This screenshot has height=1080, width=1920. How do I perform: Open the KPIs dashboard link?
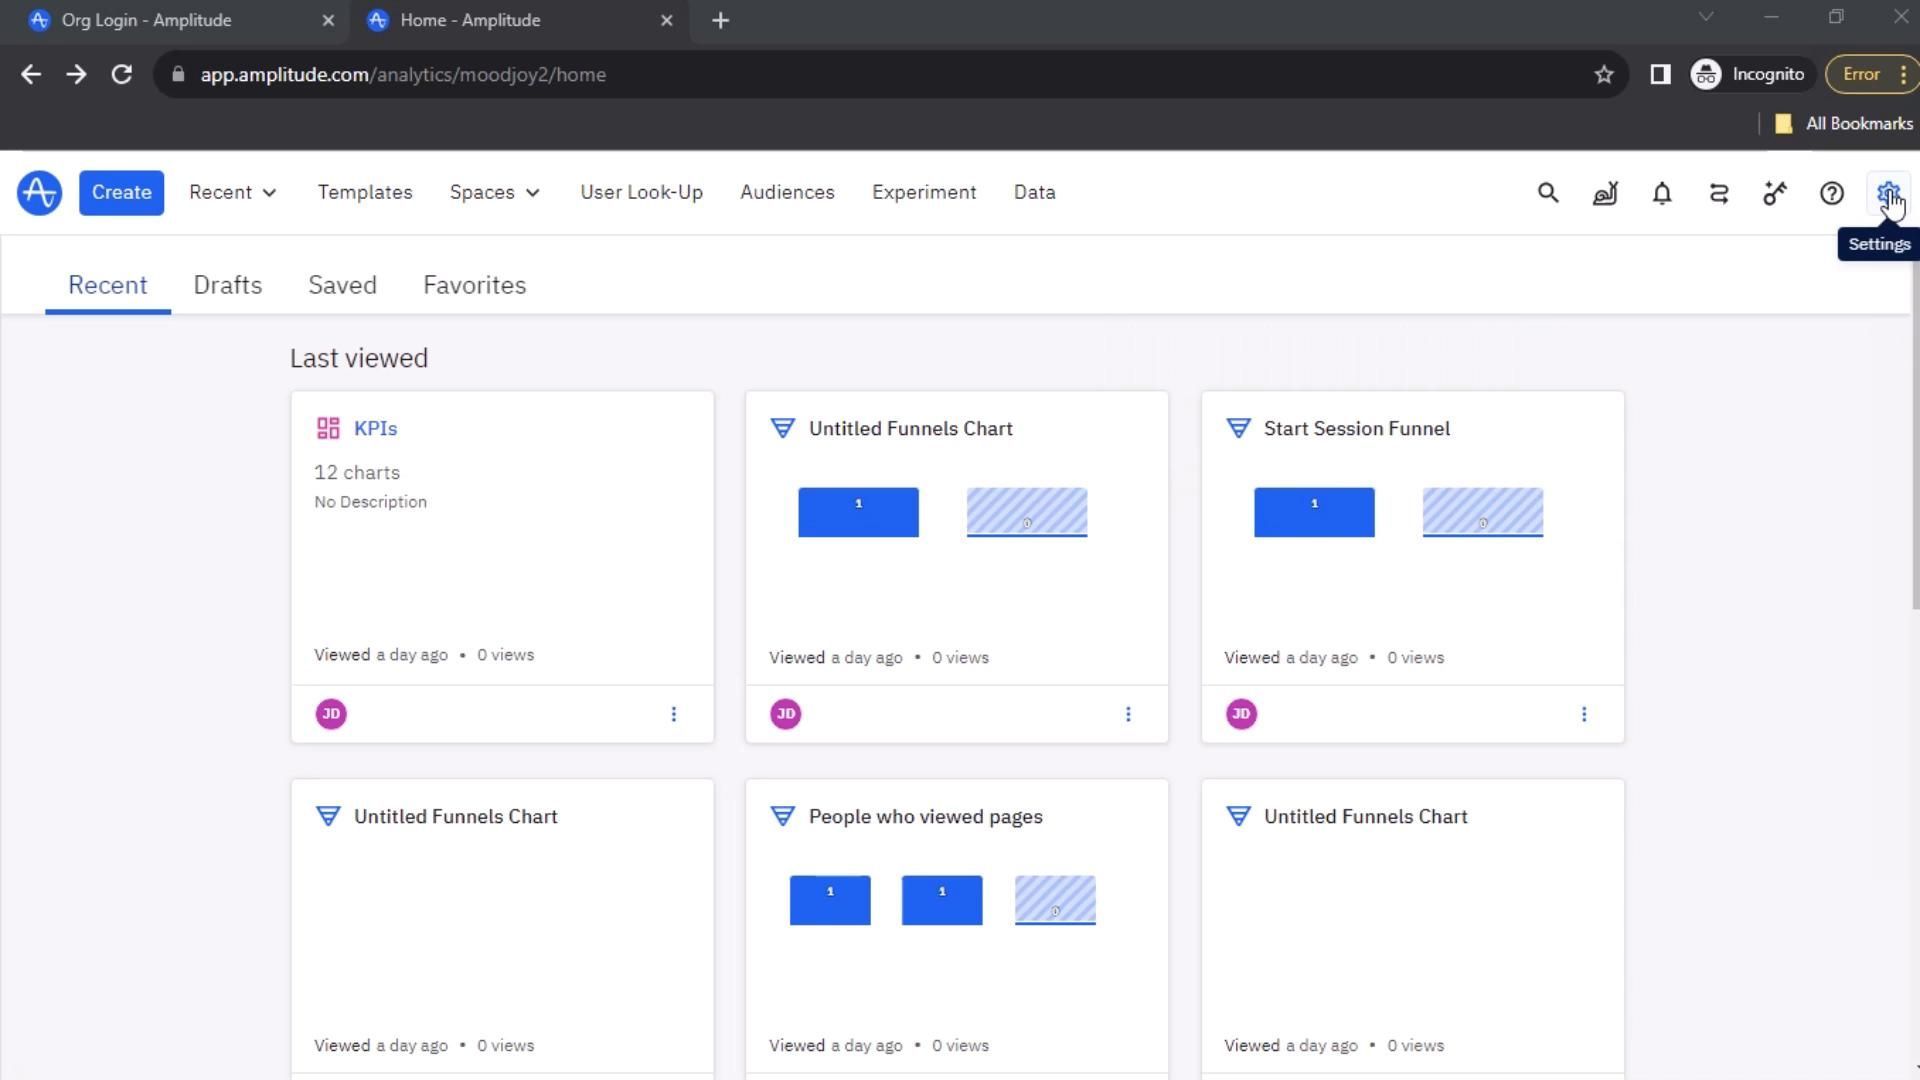(375, 428)
